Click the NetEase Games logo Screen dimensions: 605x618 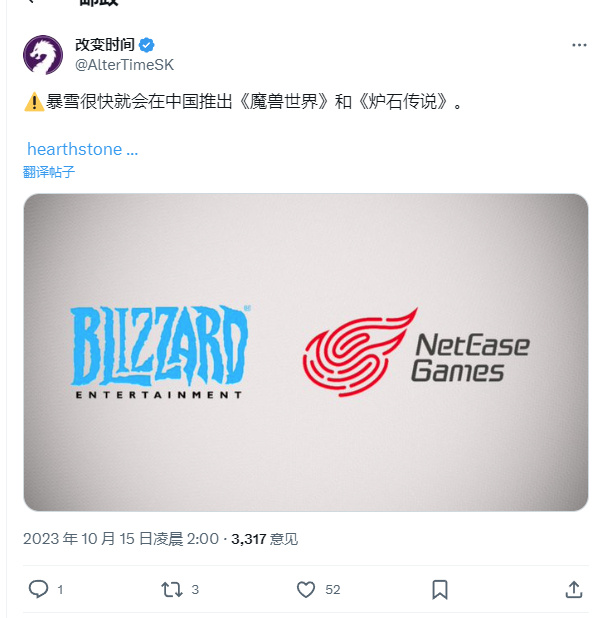[x=416, y=352]
